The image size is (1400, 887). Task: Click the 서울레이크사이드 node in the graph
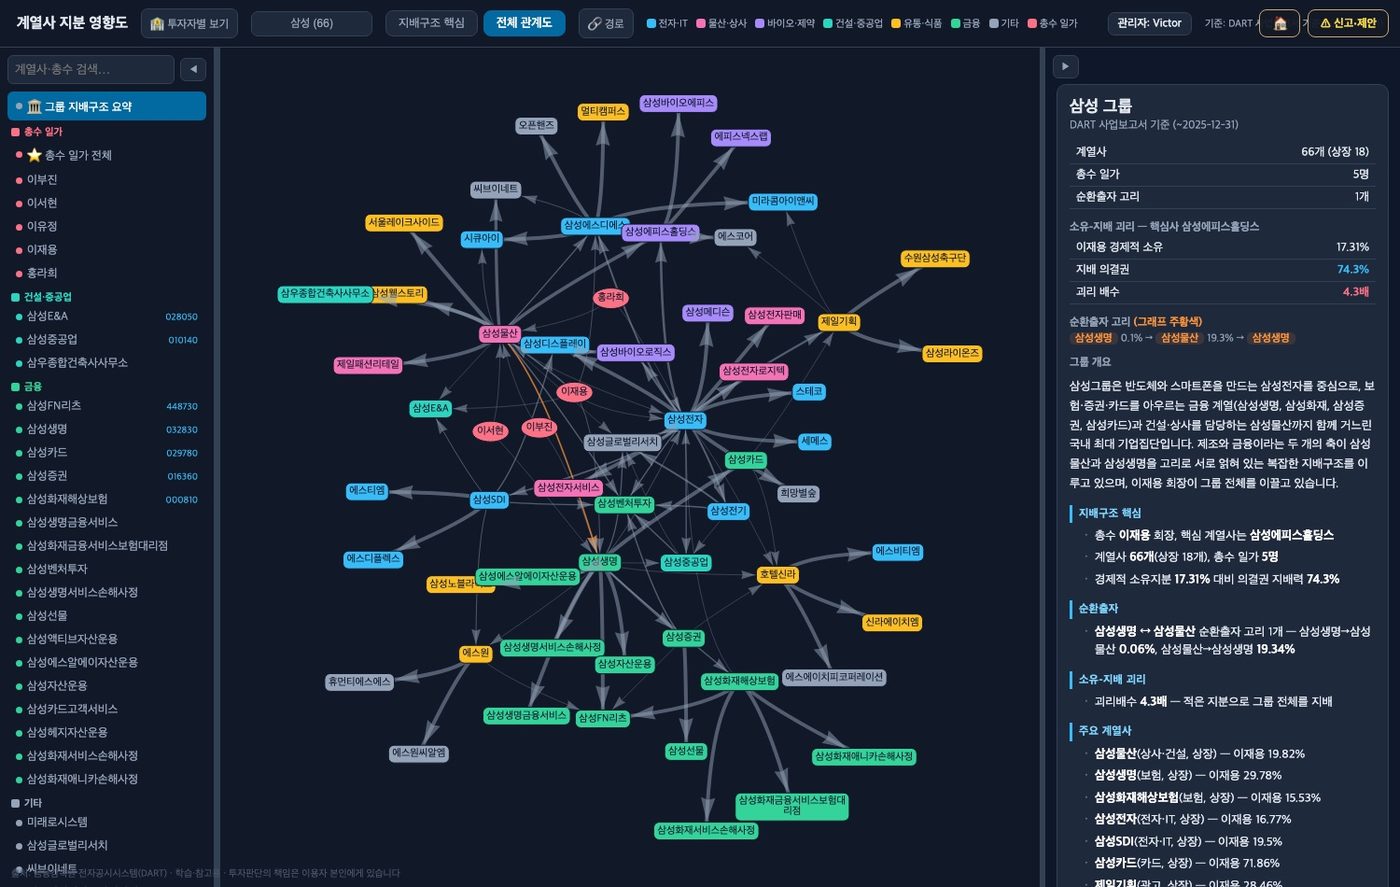404,223
